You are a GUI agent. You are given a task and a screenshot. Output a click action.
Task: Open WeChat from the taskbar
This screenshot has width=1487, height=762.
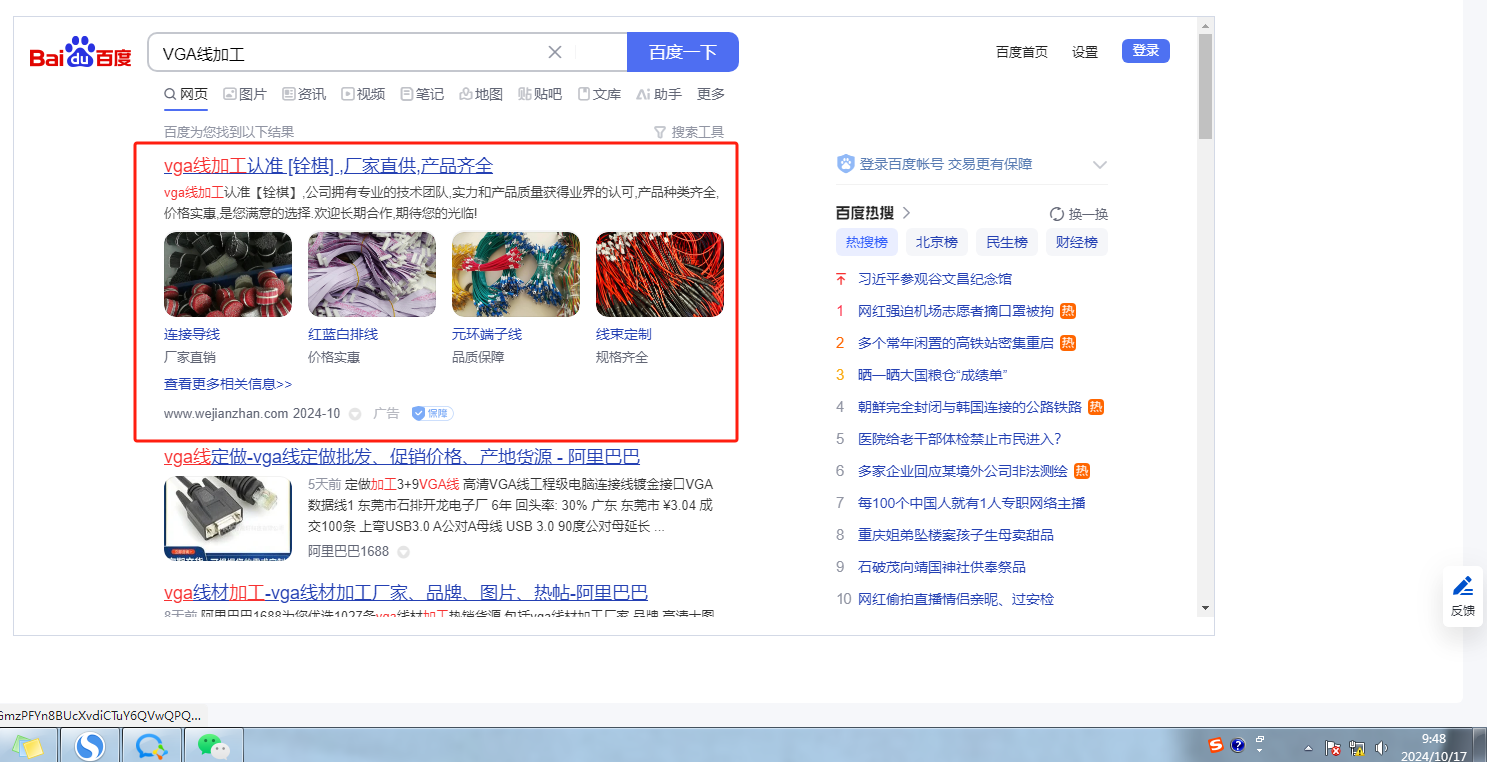tap(213, 746)
